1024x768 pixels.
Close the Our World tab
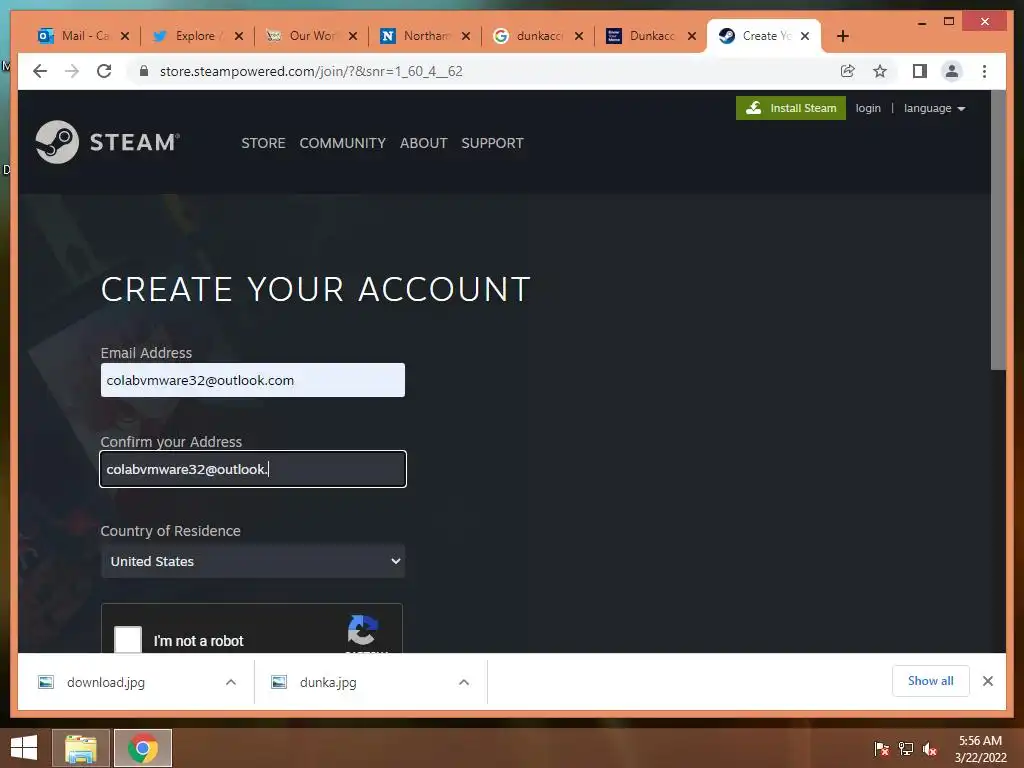pos(353,36)
